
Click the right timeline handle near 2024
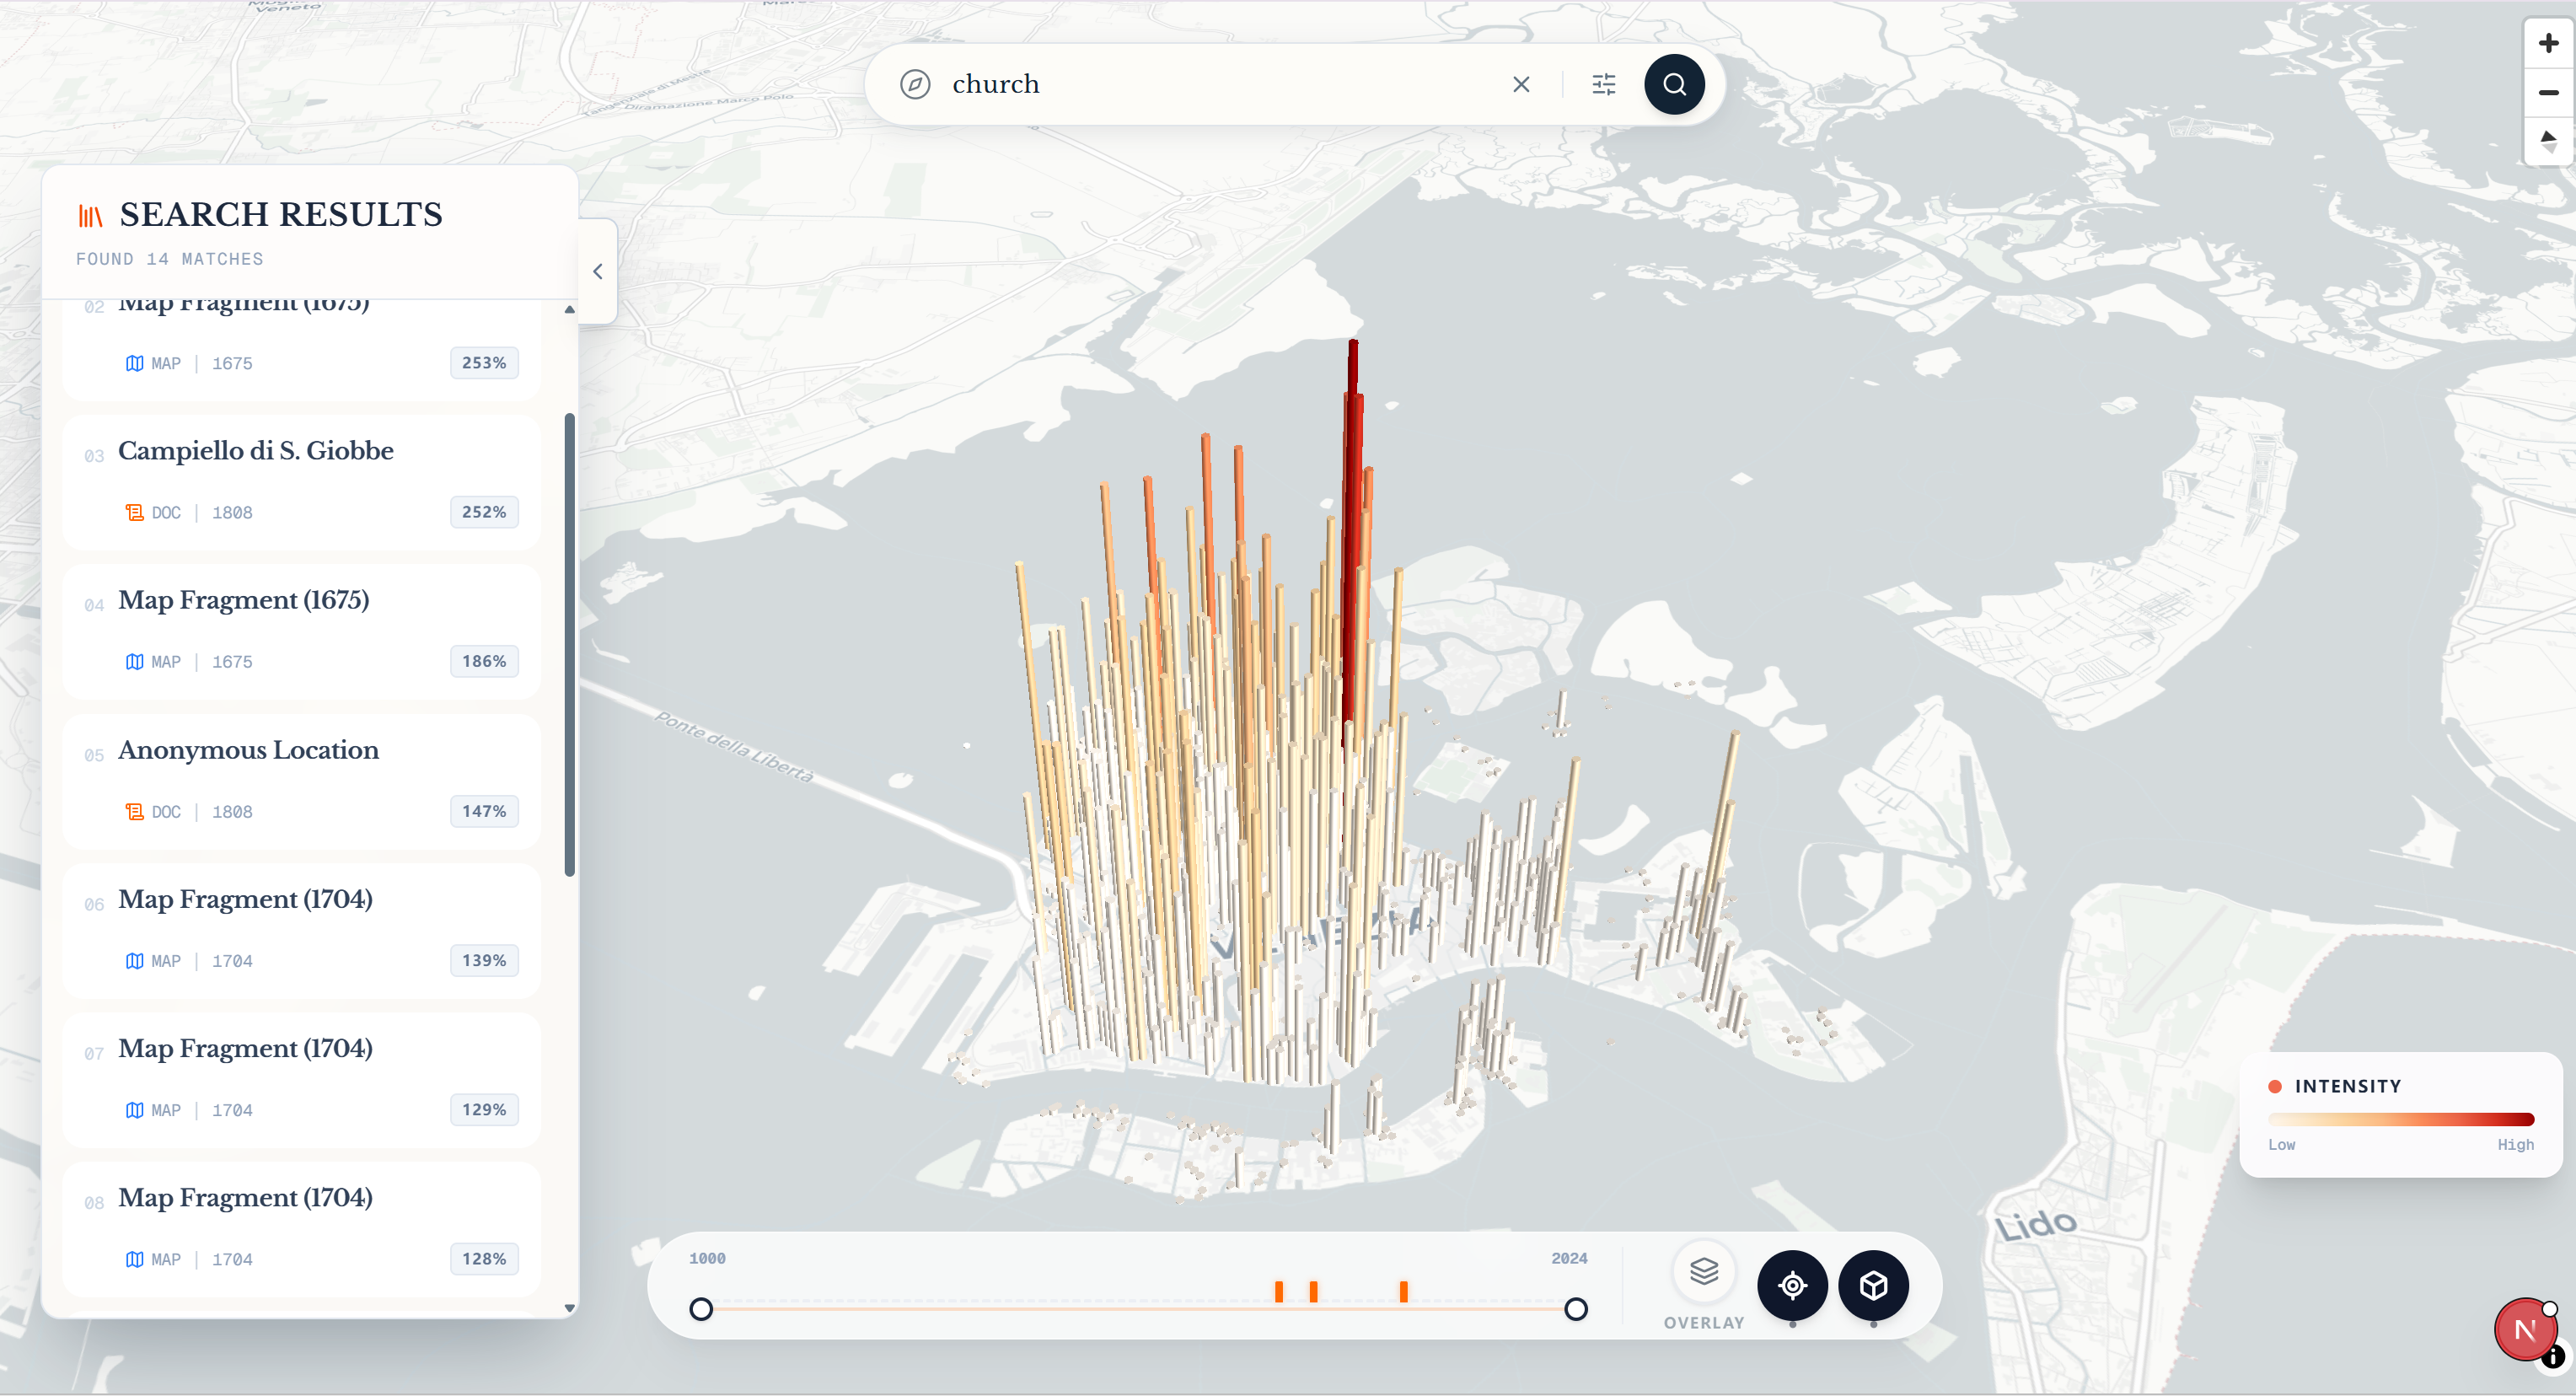pos(1575,1308)
